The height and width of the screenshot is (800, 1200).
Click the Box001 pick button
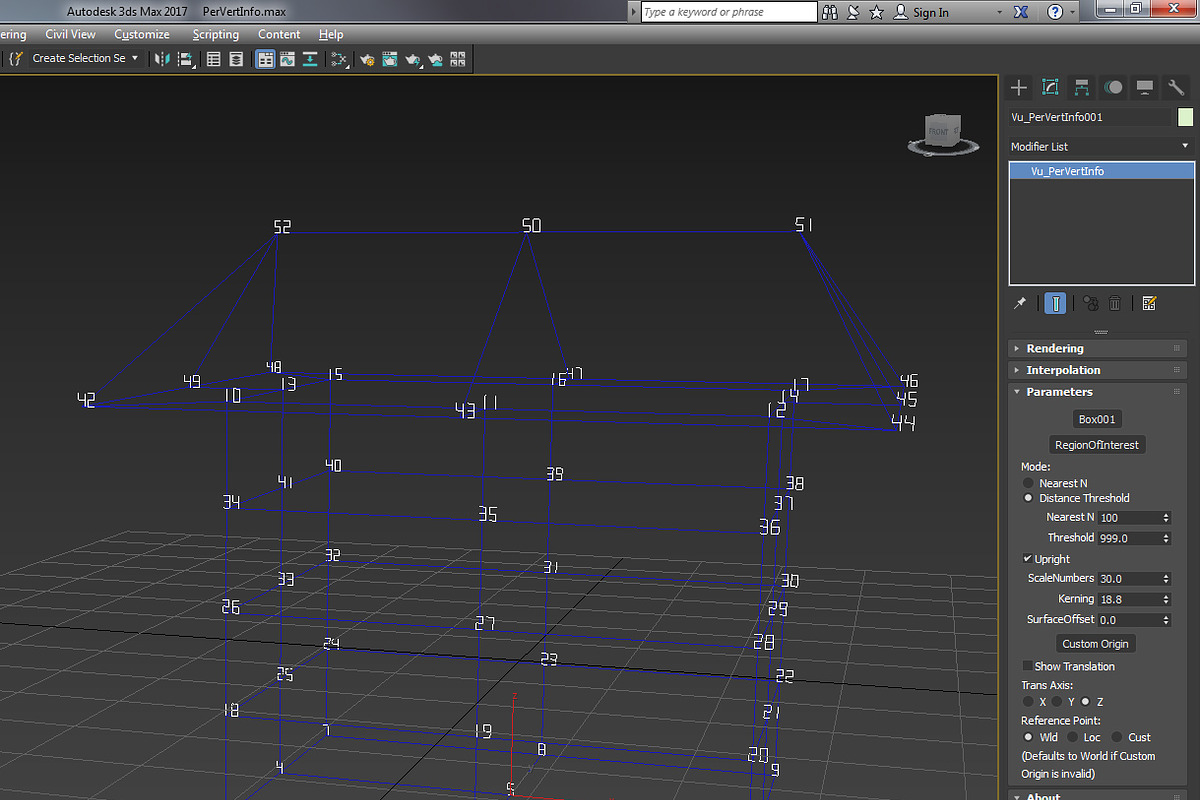[1095, 419]
